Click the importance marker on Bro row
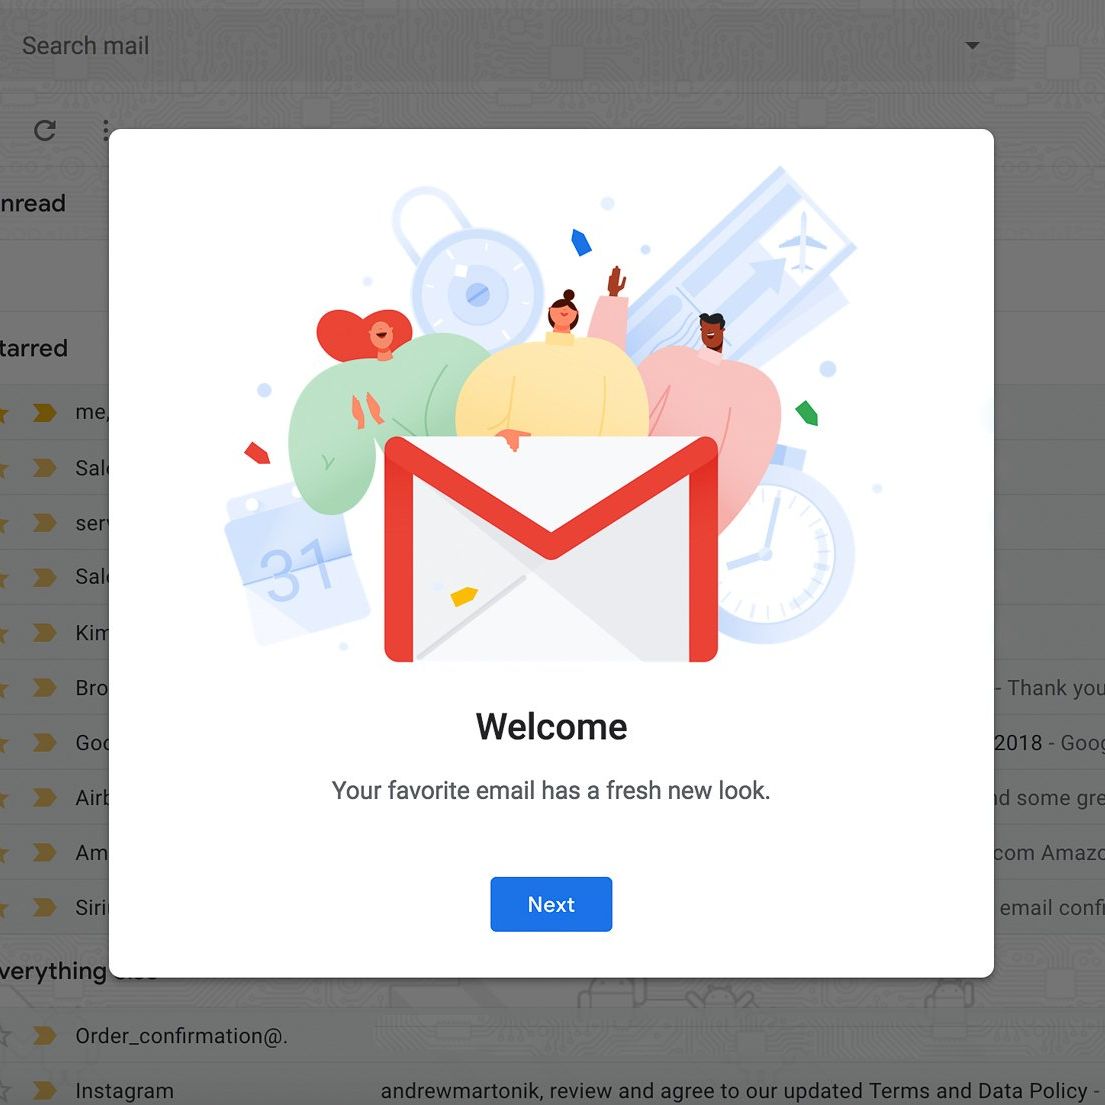The image size is (1105, 1105). (x=44, y=687)
